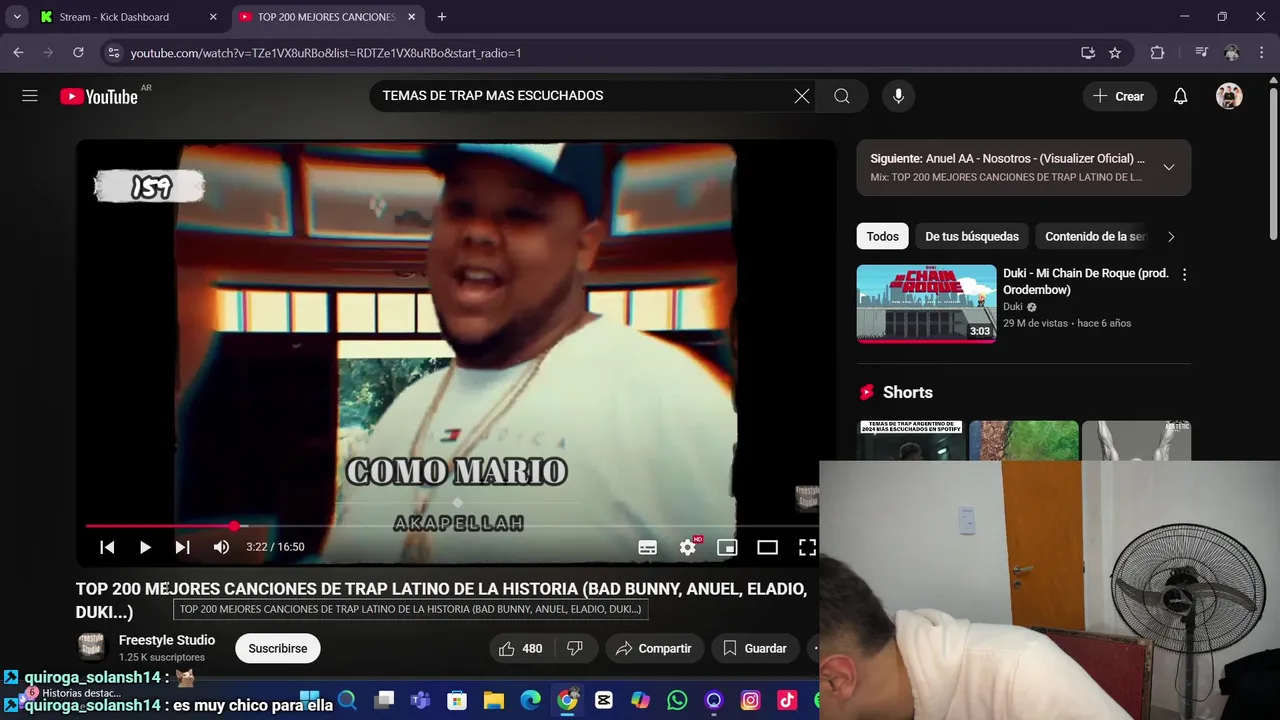The width and height of the screenshot is (1280, 720).
Task: Reload the page
Action: click(78, 53)
